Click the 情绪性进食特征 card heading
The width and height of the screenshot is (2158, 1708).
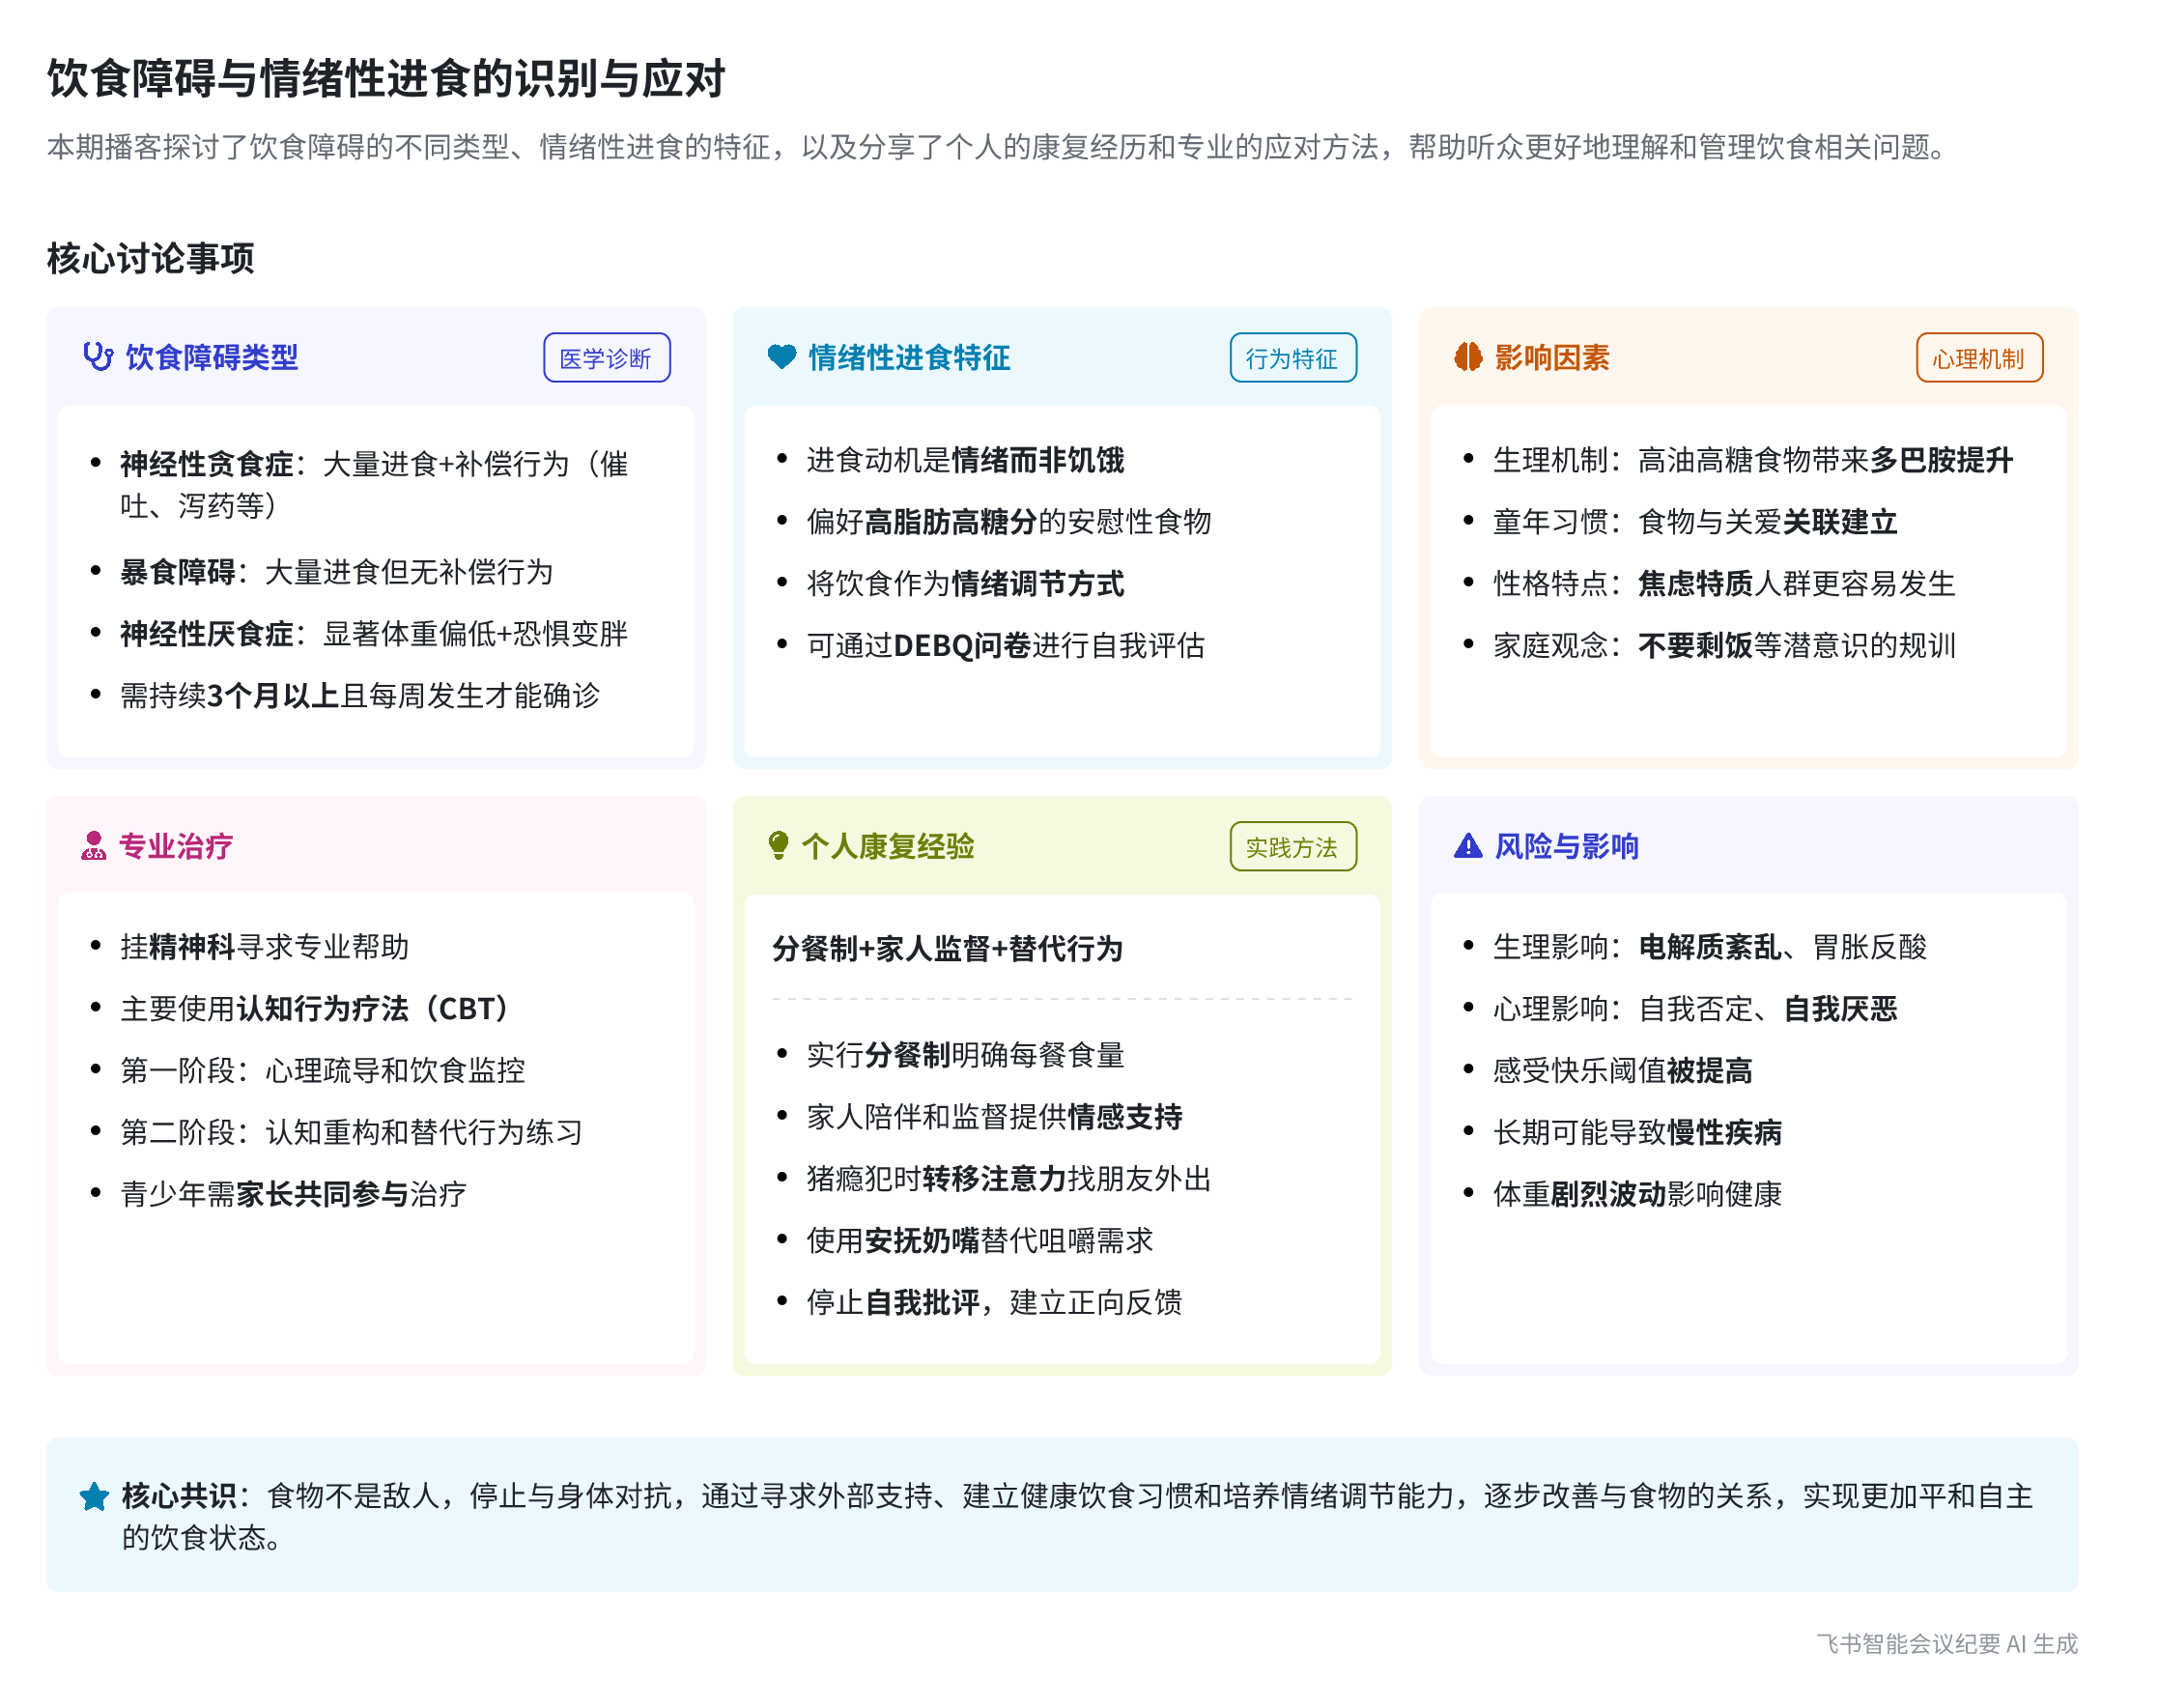909,357
